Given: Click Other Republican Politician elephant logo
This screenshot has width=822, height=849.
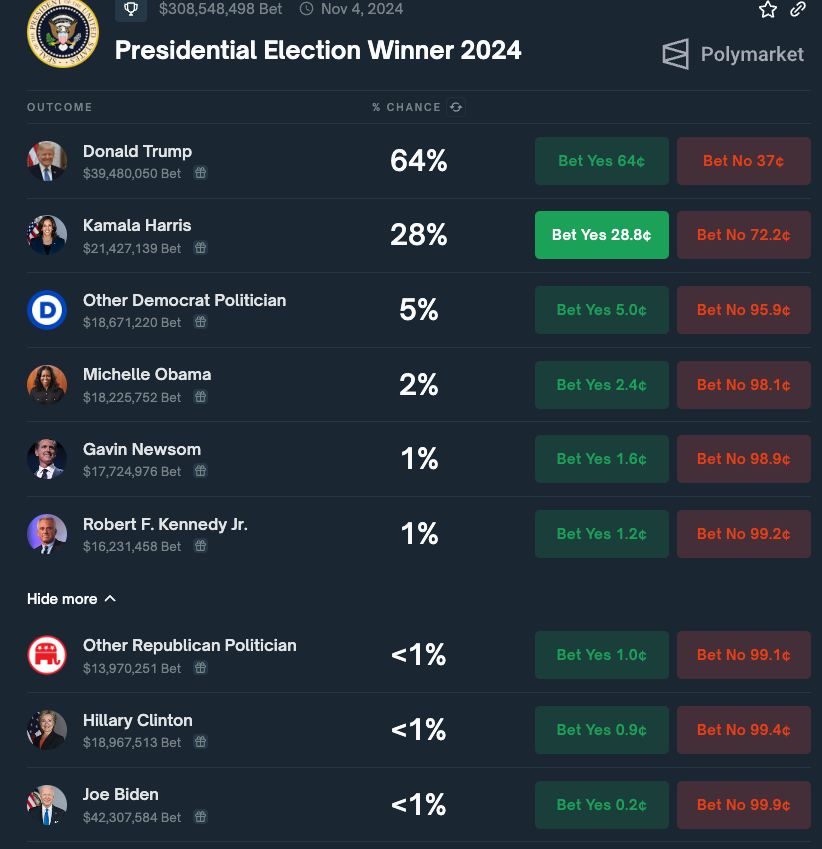Looking at the screenshot, I should point(47,655).
